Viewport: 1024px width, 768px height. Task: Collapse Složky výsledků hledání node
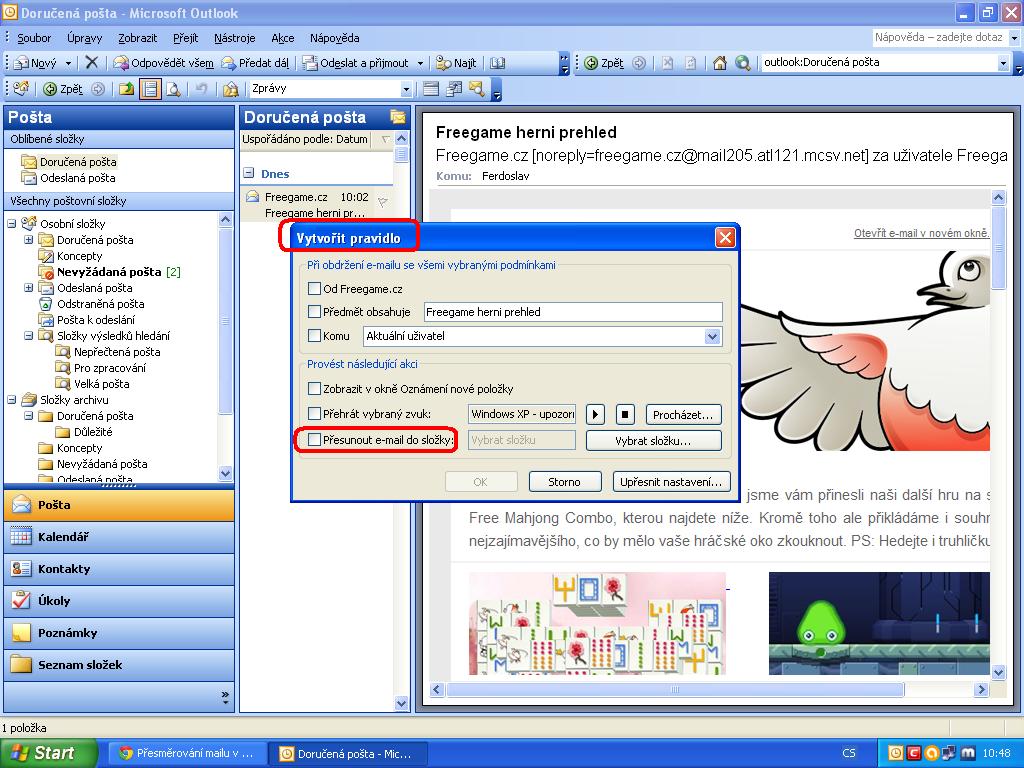[x=29, y=336]
